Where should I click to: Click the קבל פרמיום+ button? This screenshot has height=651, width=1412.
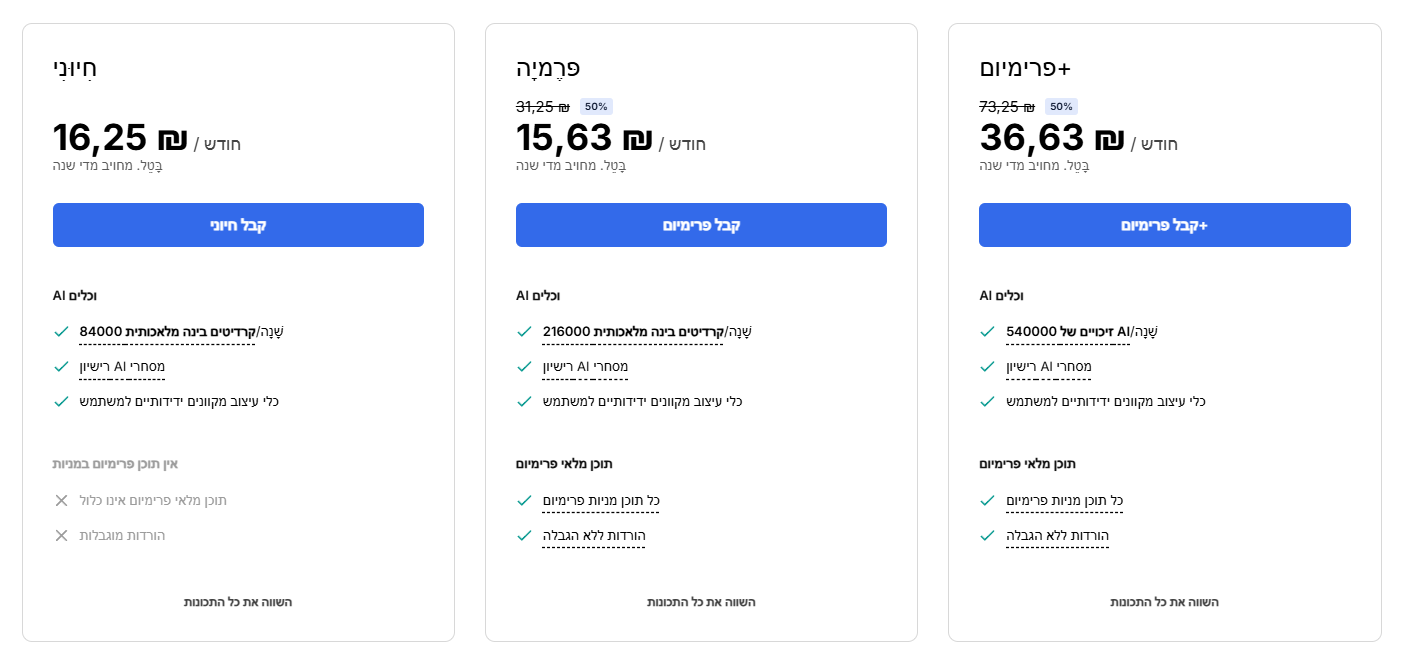click(1164, 225)
